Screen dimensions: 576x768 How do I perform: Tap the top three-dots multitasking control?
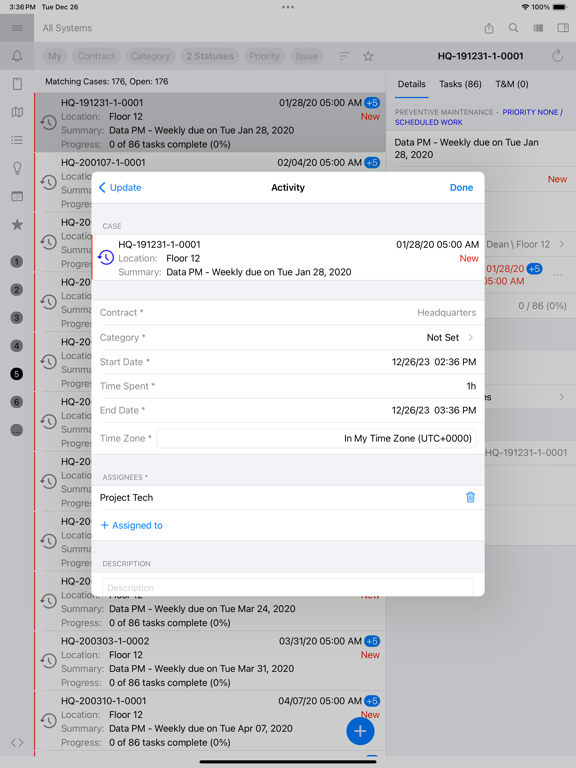288,7
